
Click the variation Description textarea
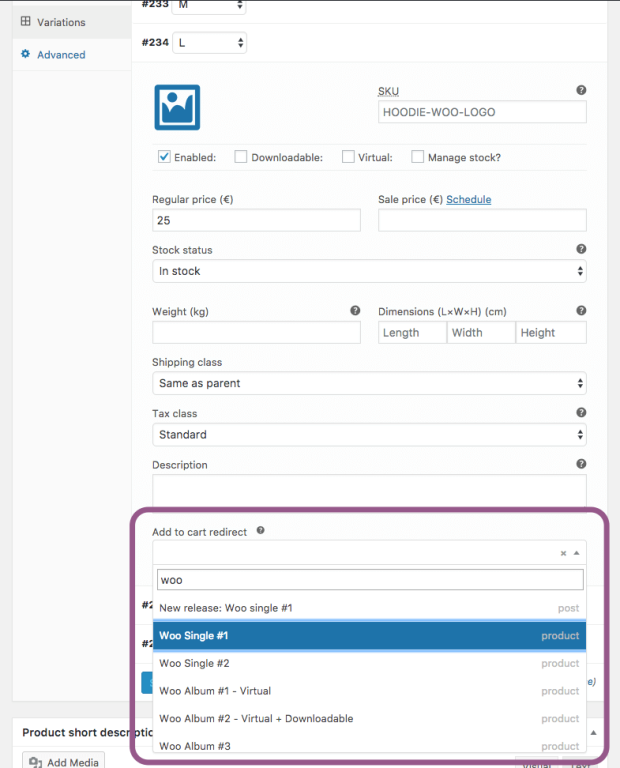point(369,491)
